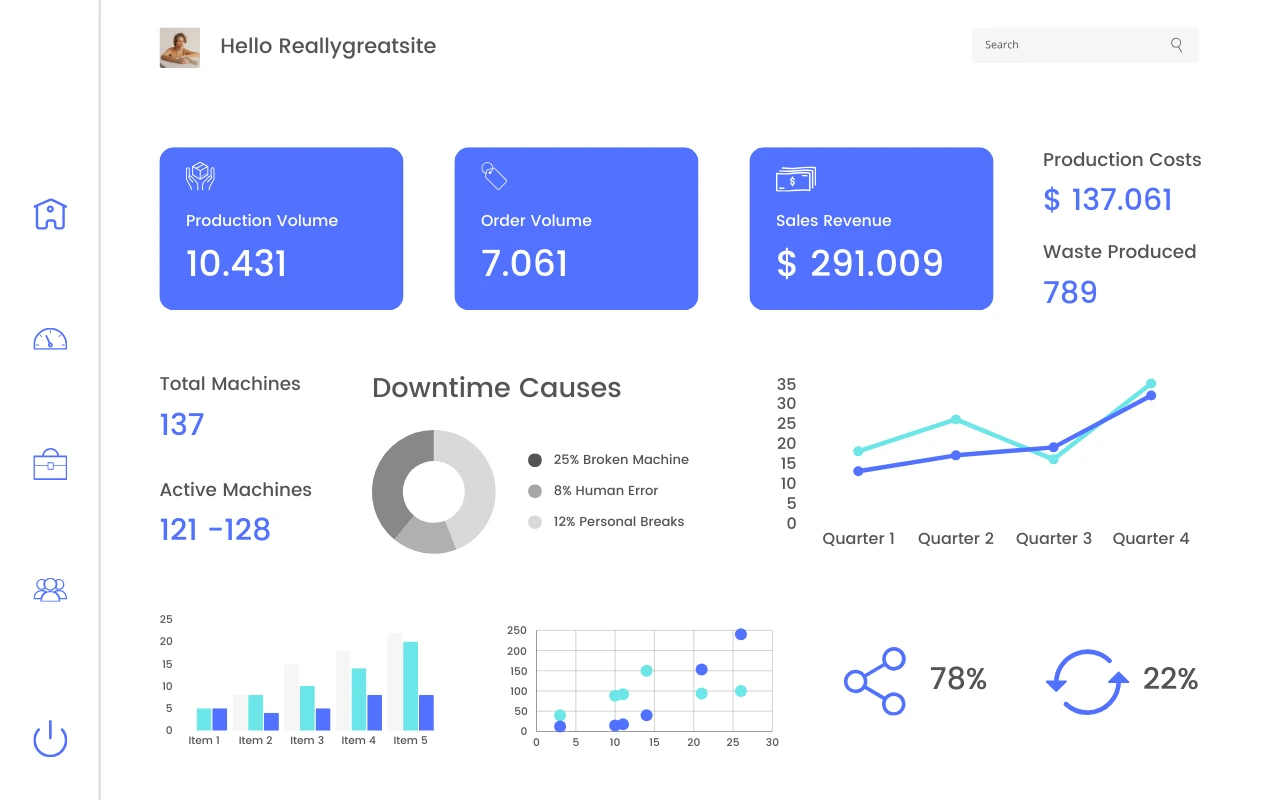Toggle the 25% Broken Machine legend dot
This screenshot has height=800, width=1280.
coord(535,459)
